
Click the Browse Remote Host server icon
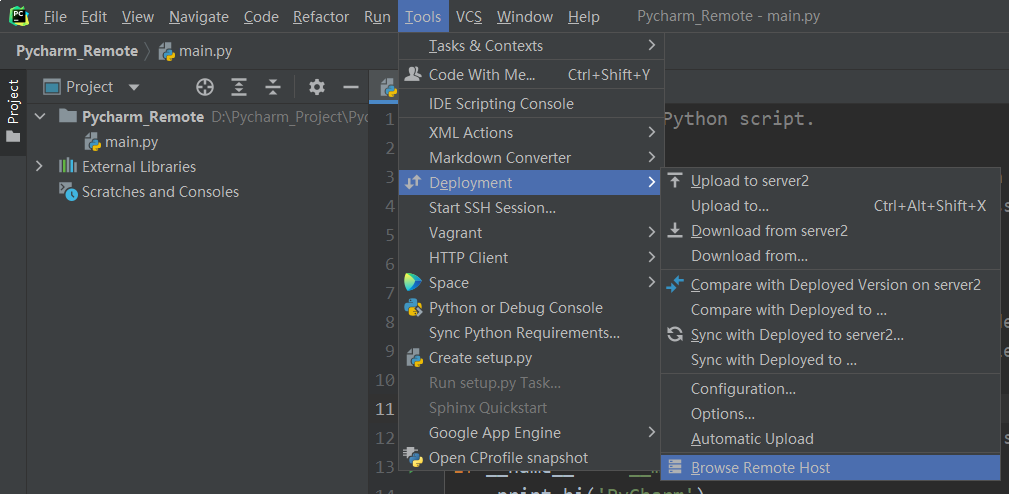(674, 467)
